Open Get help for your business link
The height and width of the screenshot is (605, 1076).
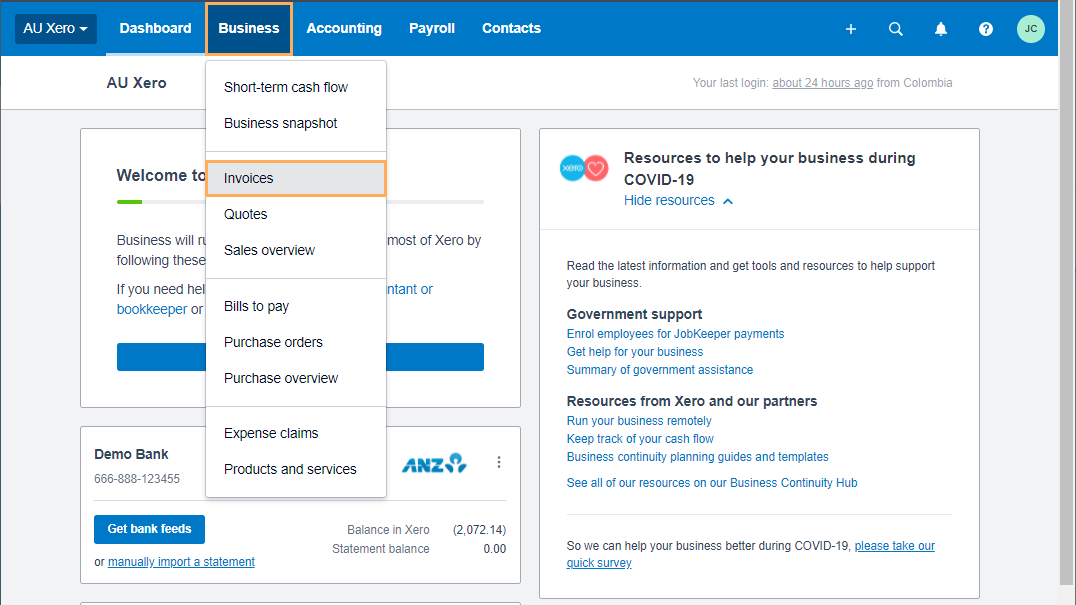click(635, 352)
